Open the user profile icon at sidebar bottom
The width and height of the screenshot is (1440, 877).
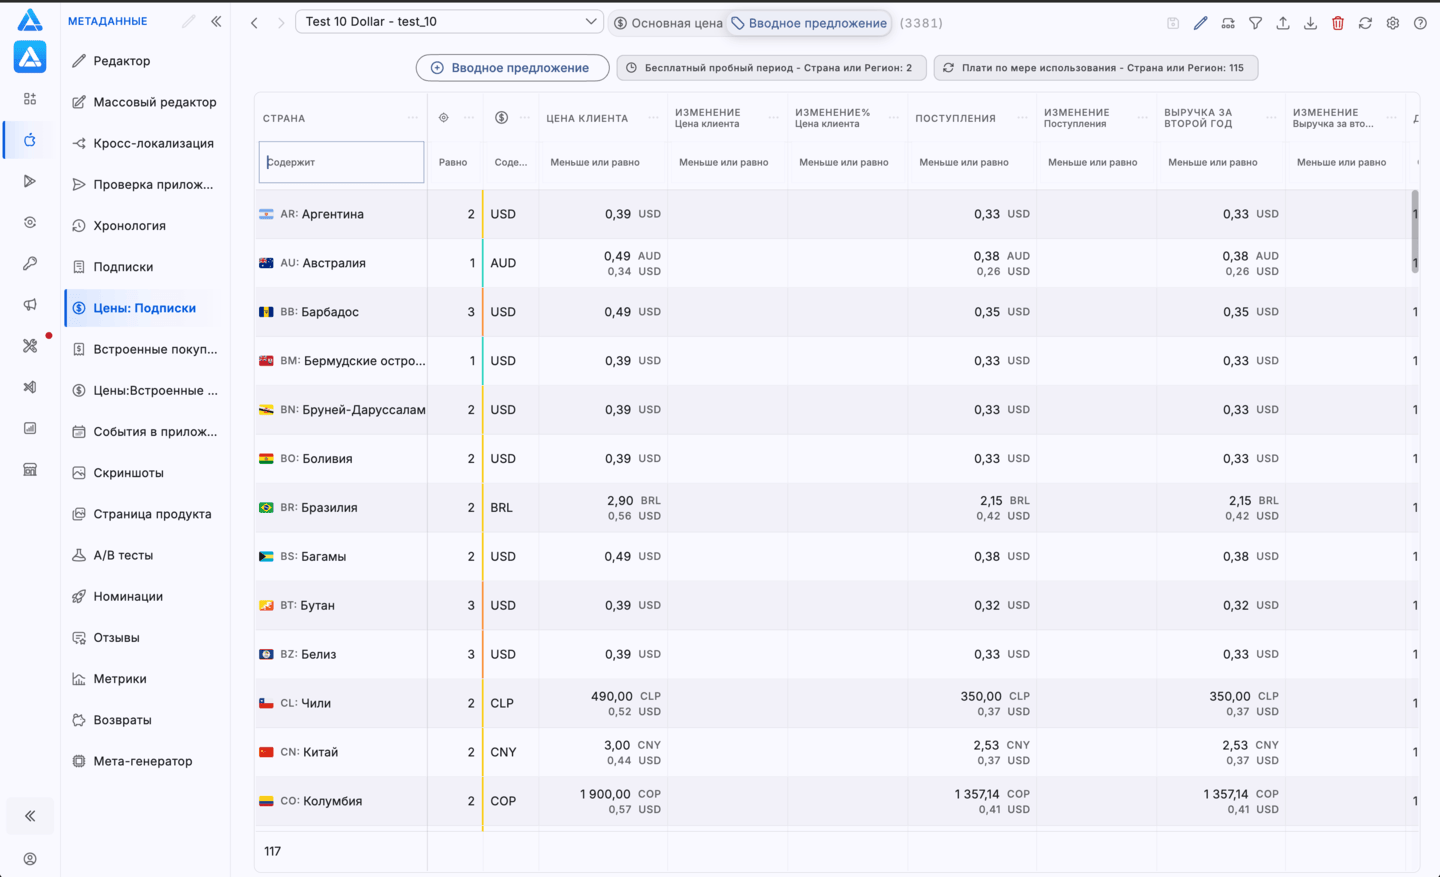pos(30,859)
